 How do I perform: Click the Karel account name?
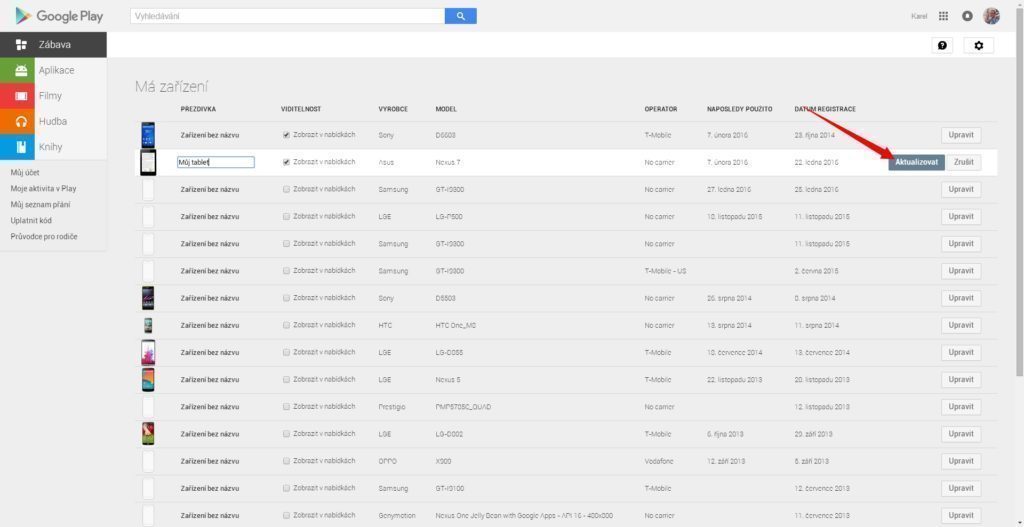(x=920, y=16)
